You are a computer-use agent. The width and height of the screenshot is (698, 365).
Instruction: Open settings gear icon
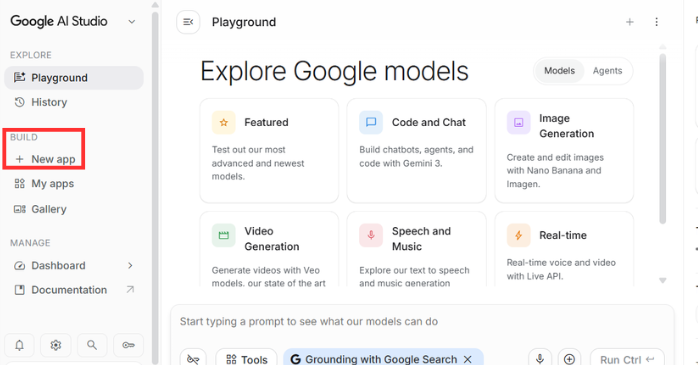coord(56,345)
